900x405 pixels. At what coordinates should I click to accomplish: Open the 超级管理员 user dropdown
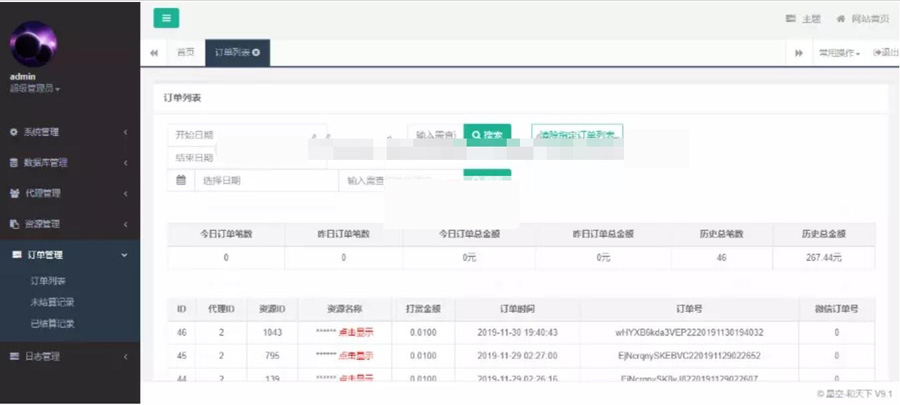35,89
